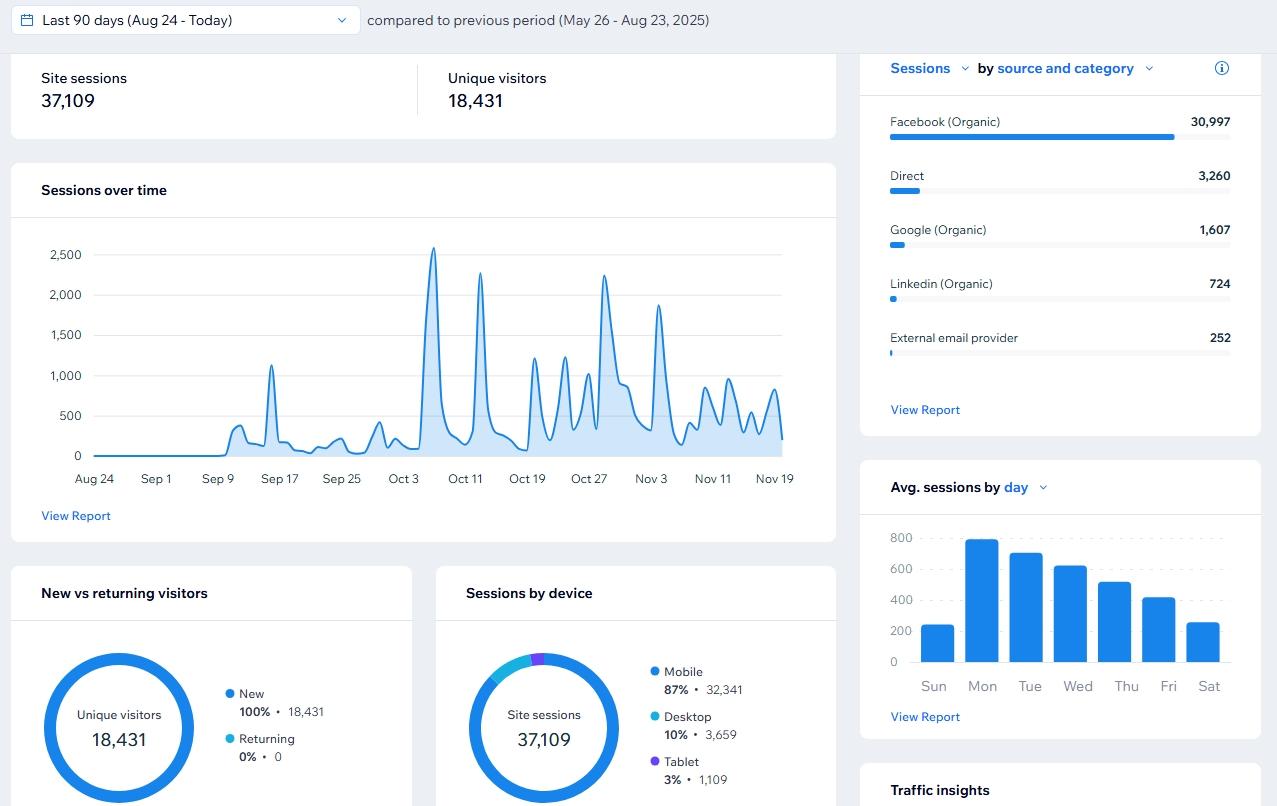
Task: Select the Facebook (Organic) source bar
Action: pyautogui.click(x=1032, y=137)
